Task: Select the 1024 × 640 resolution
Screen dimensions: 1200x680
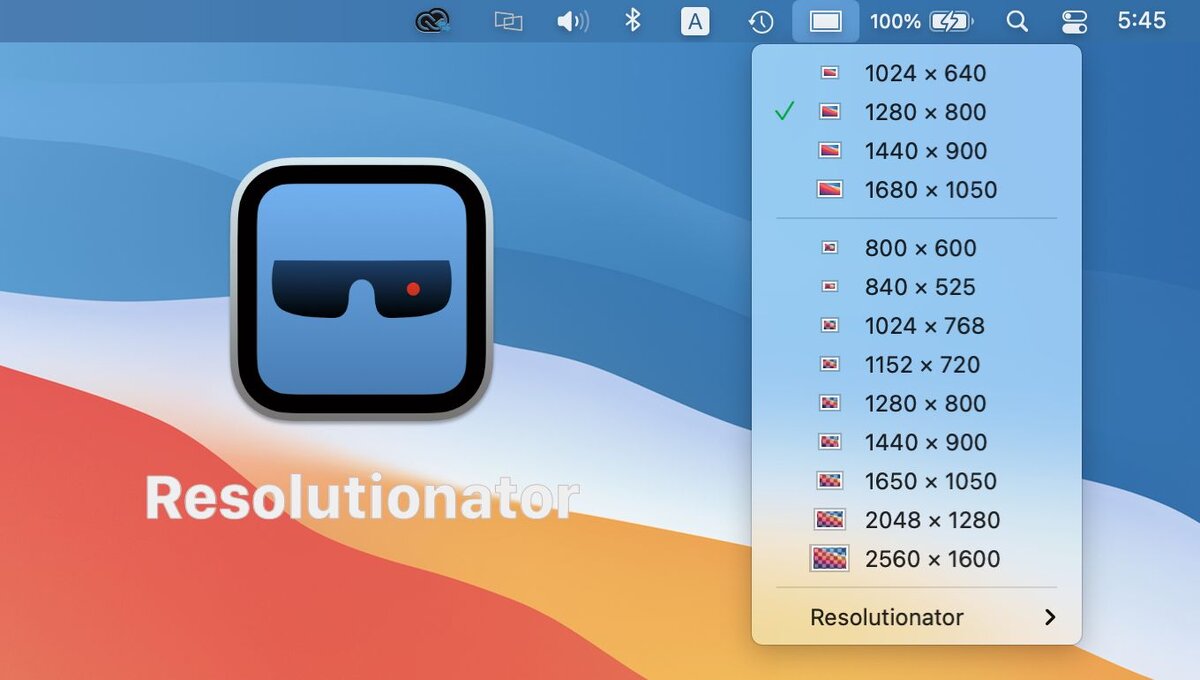Action: (x=916, y=73)
